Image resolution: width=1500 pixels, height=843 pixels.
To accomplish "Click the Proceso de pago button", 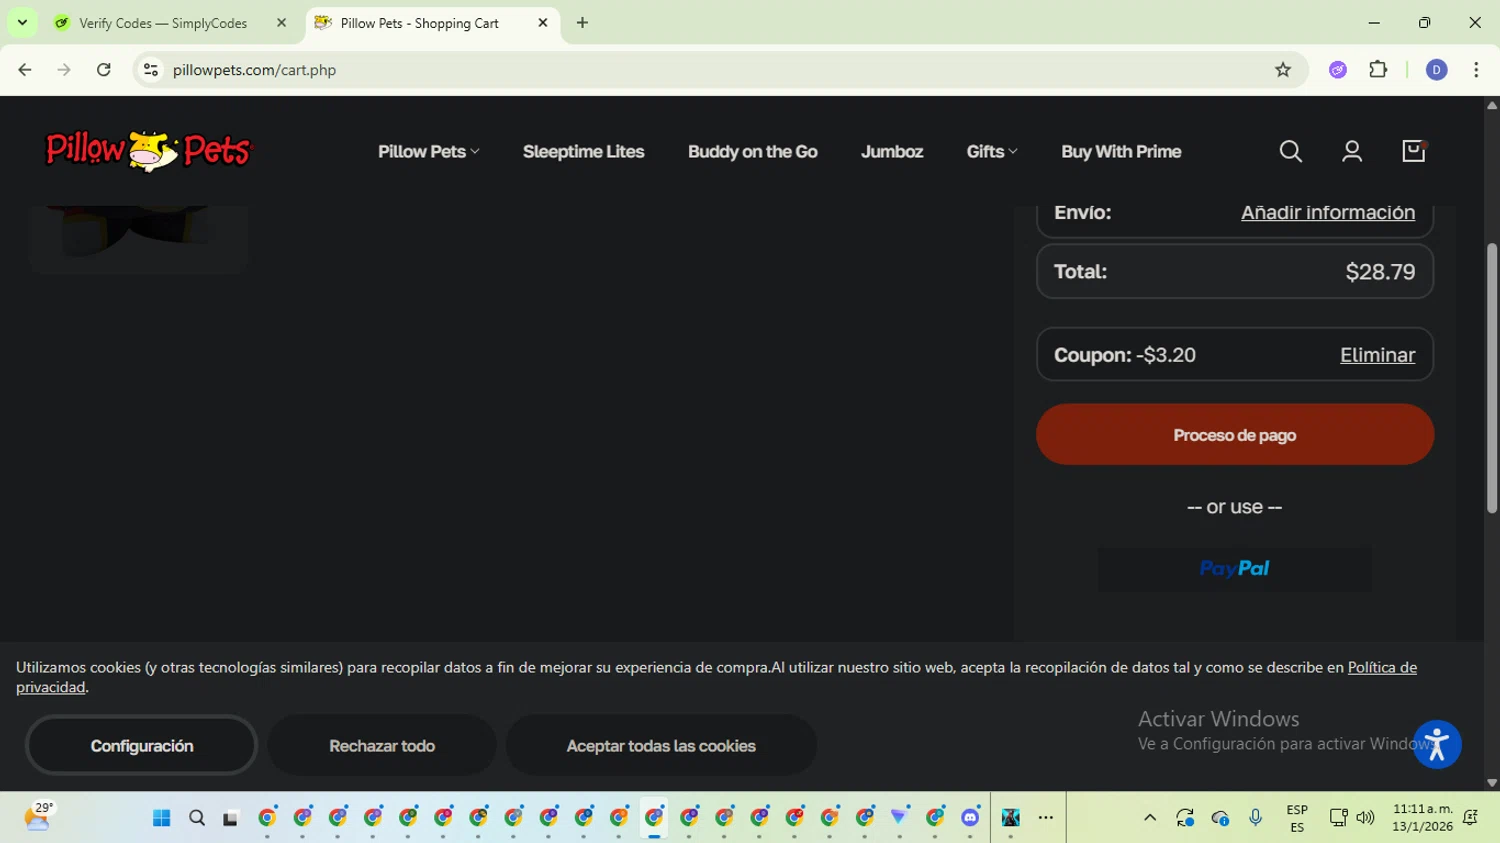I will click(1235, 434).
